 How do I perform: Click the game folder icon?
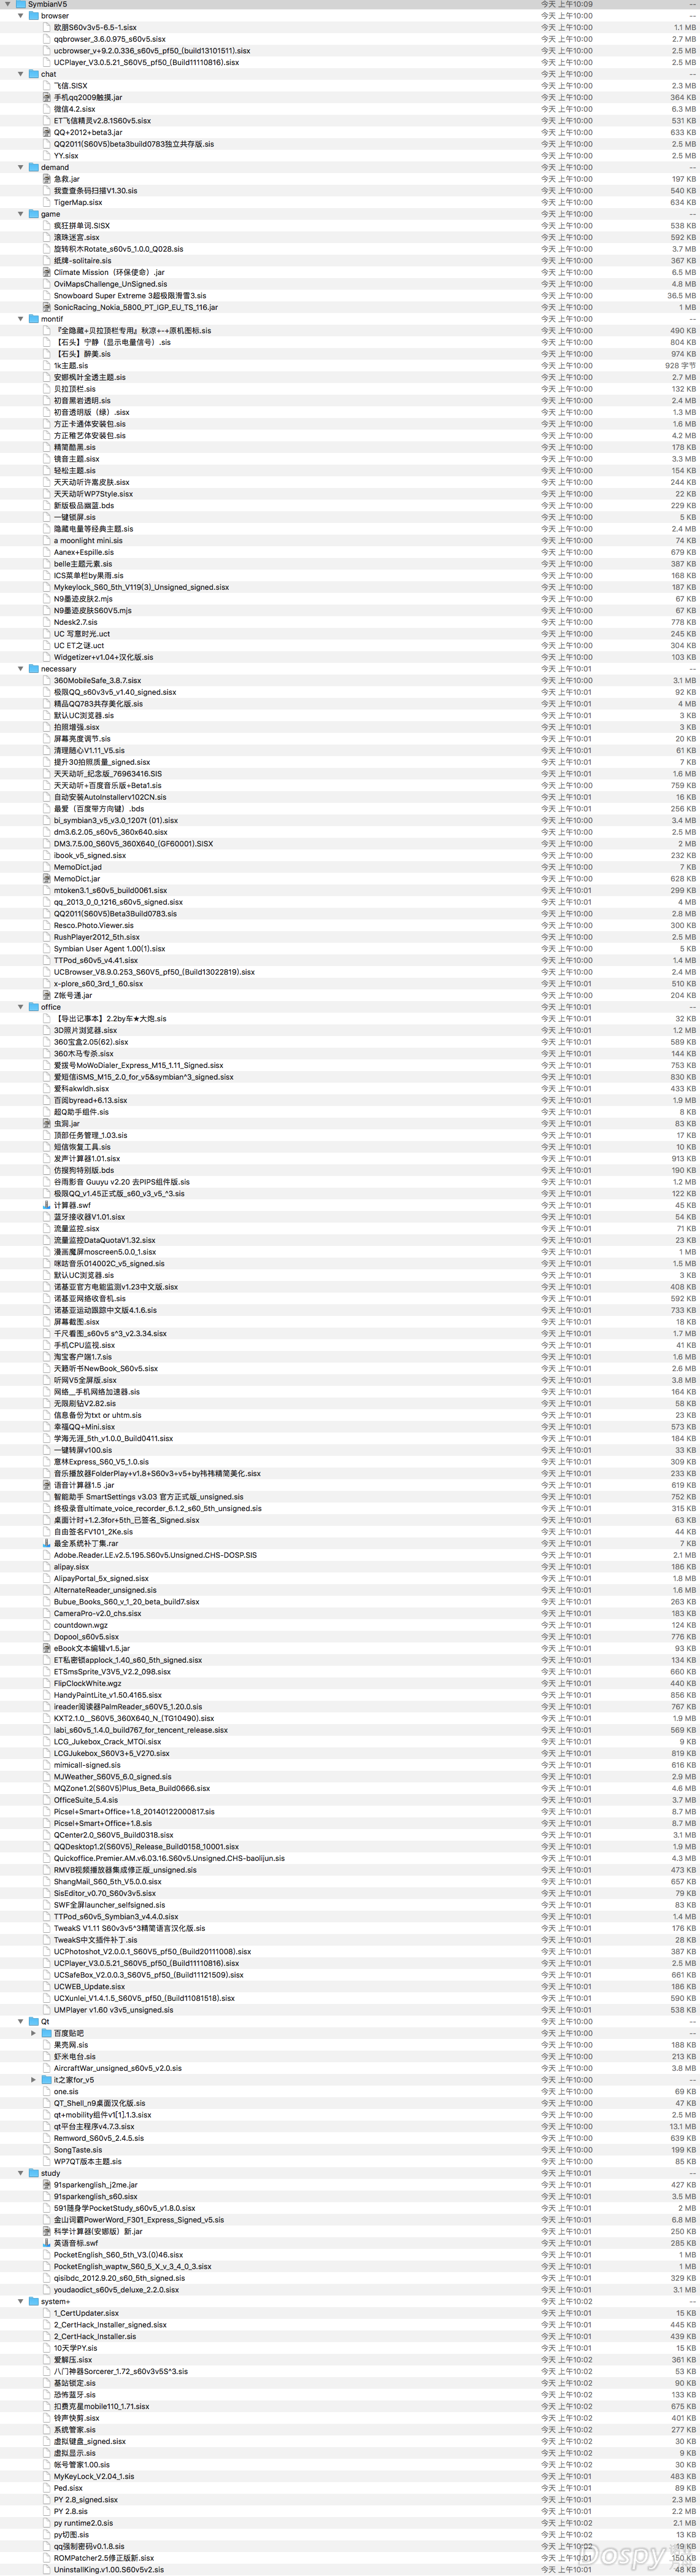tap(34, 214)
